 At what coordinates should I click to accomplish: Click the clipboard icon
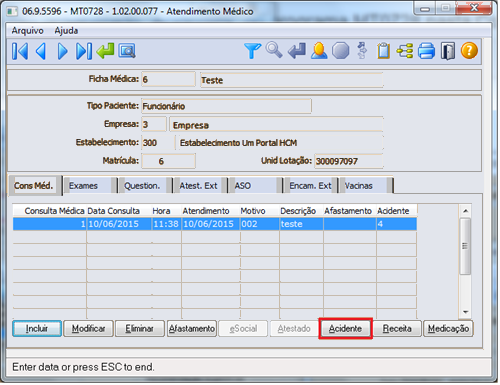tap(383, 51)
